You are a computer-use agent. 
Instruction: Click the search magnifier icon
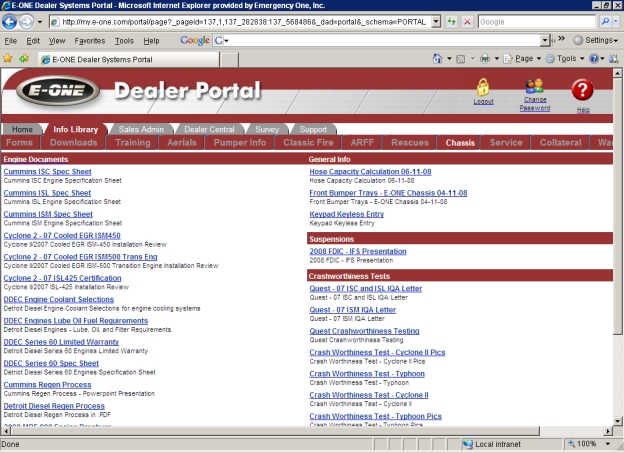605,21
